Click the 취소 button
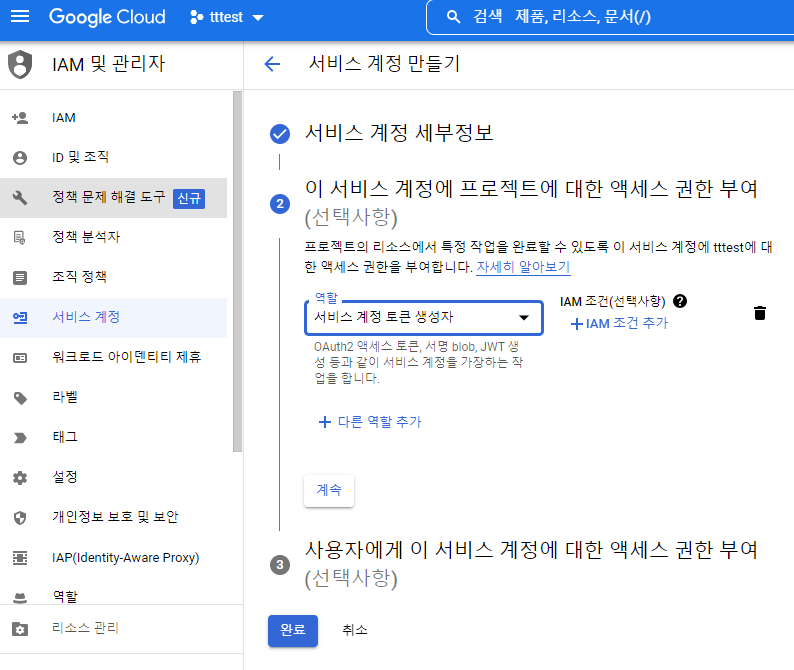The width and height of the screenshot is (794, 670). click(354, 630)
